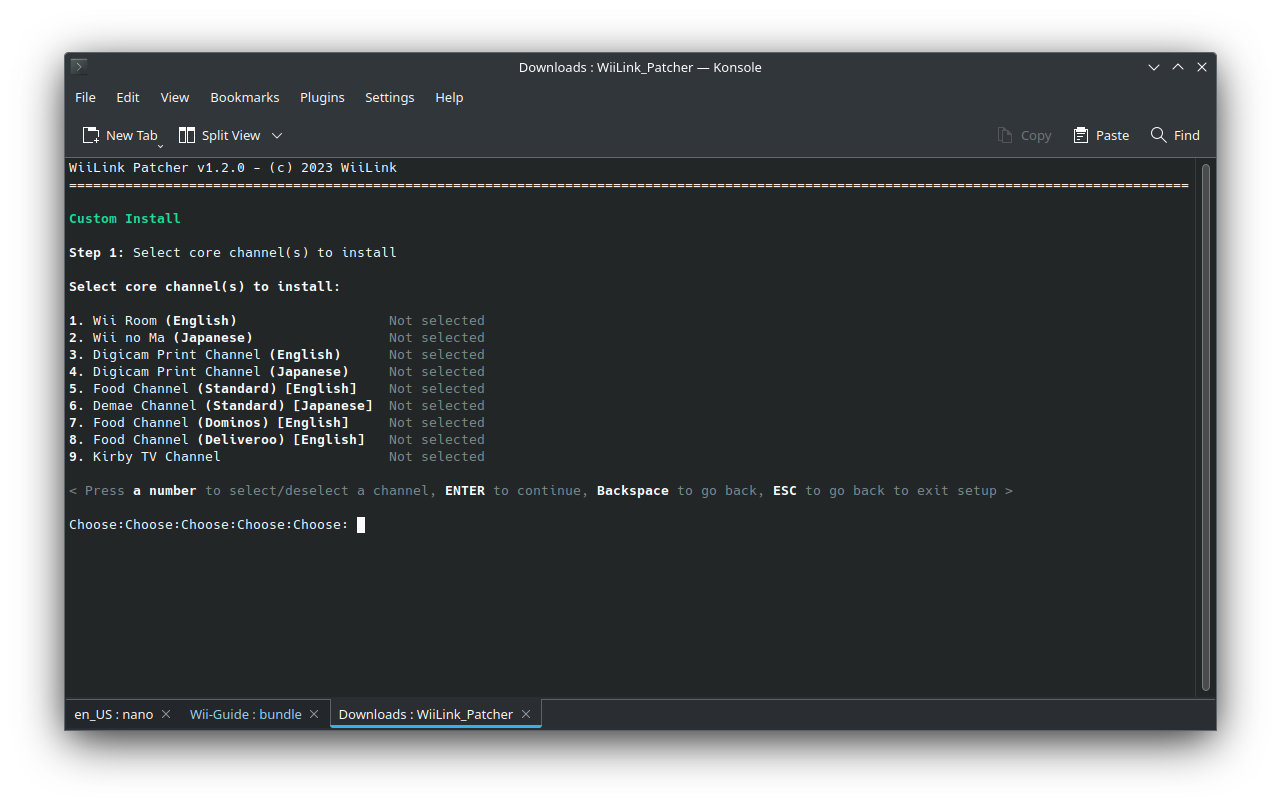This screenshot has height=807, width=1281.
Task: Open the Plugins menu
Action: click(x=321, y=97)
